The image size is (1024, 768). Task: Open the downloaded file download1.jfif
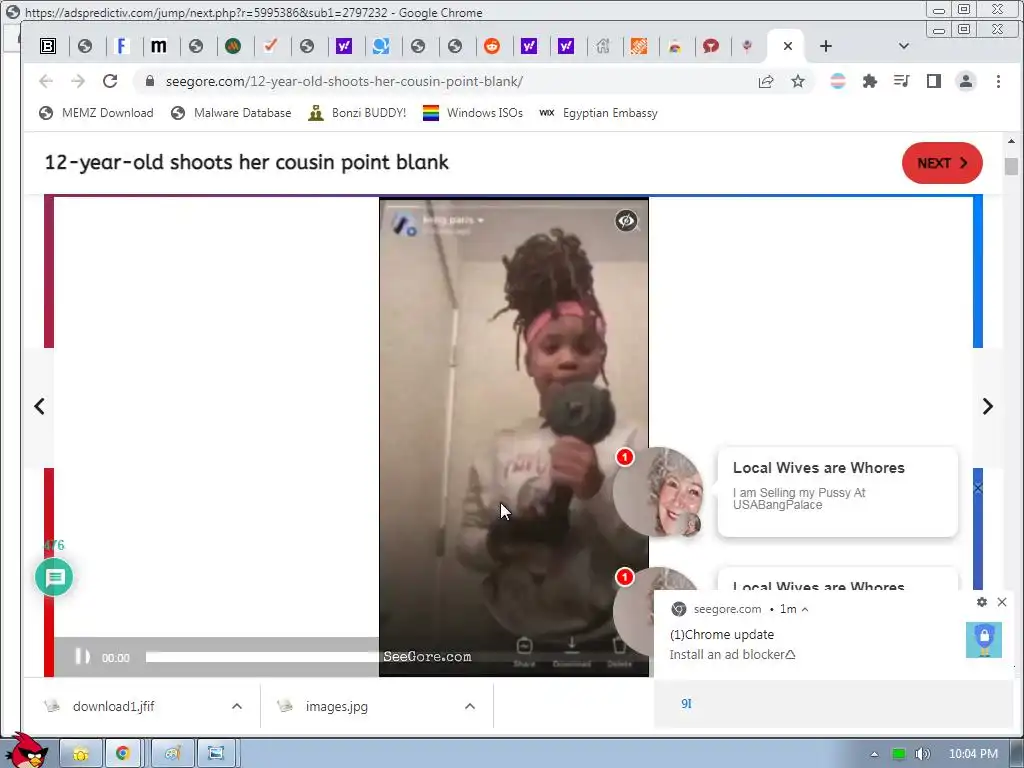coord(114,706)
